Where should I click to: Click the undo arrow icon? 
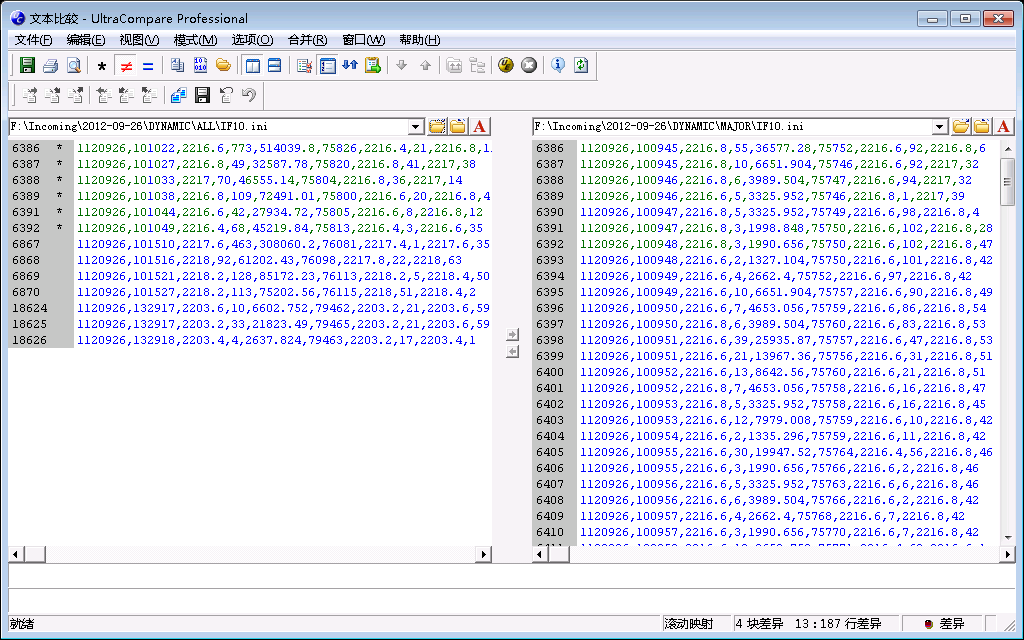tap(249, 95)
